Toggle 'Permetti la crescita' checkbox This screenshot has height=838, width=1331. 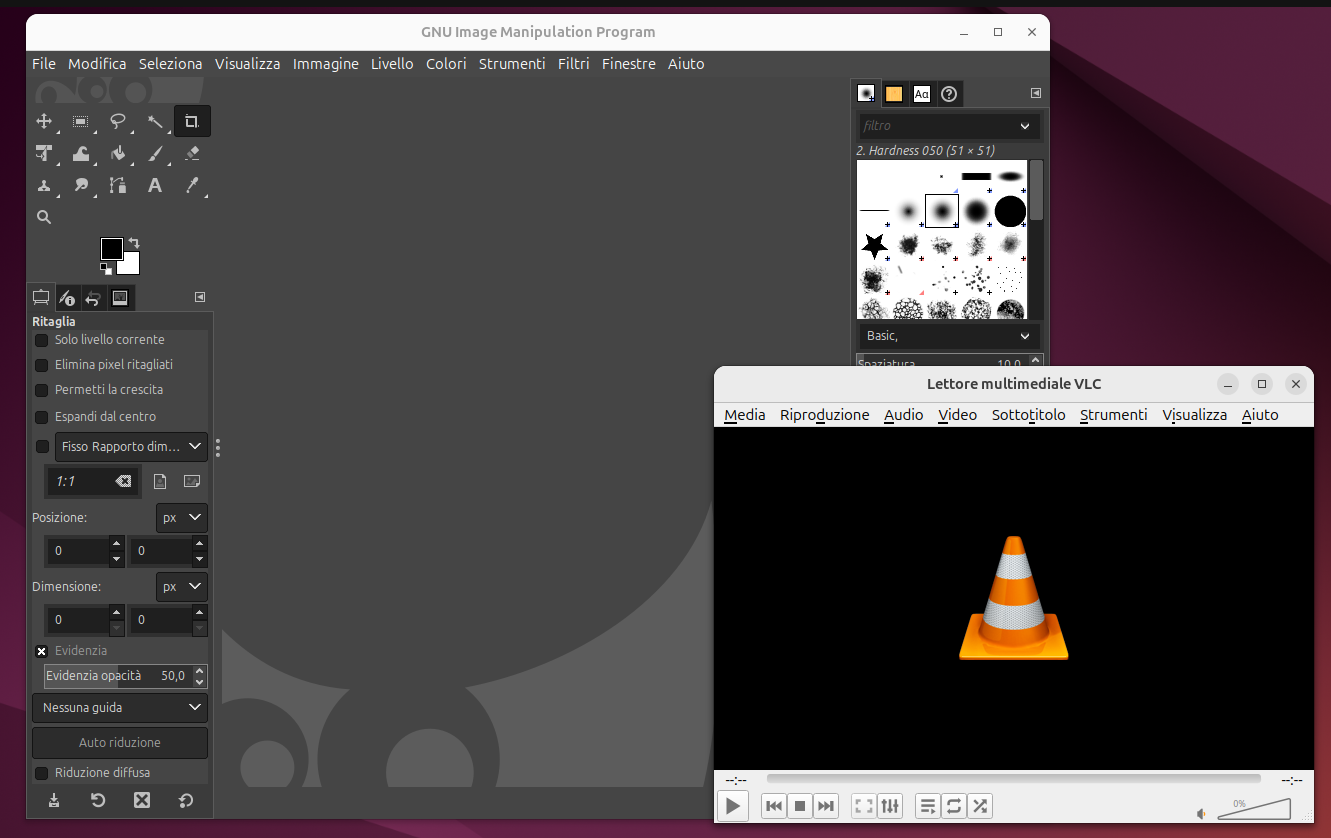pyautogui.click(x=42, y=390)
